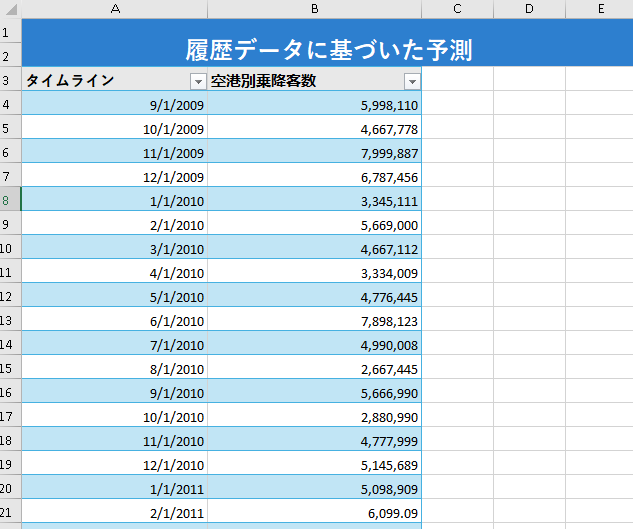Click empty cell in column C row 4
The width and height of the screenshot is (633, 529).
457,103
